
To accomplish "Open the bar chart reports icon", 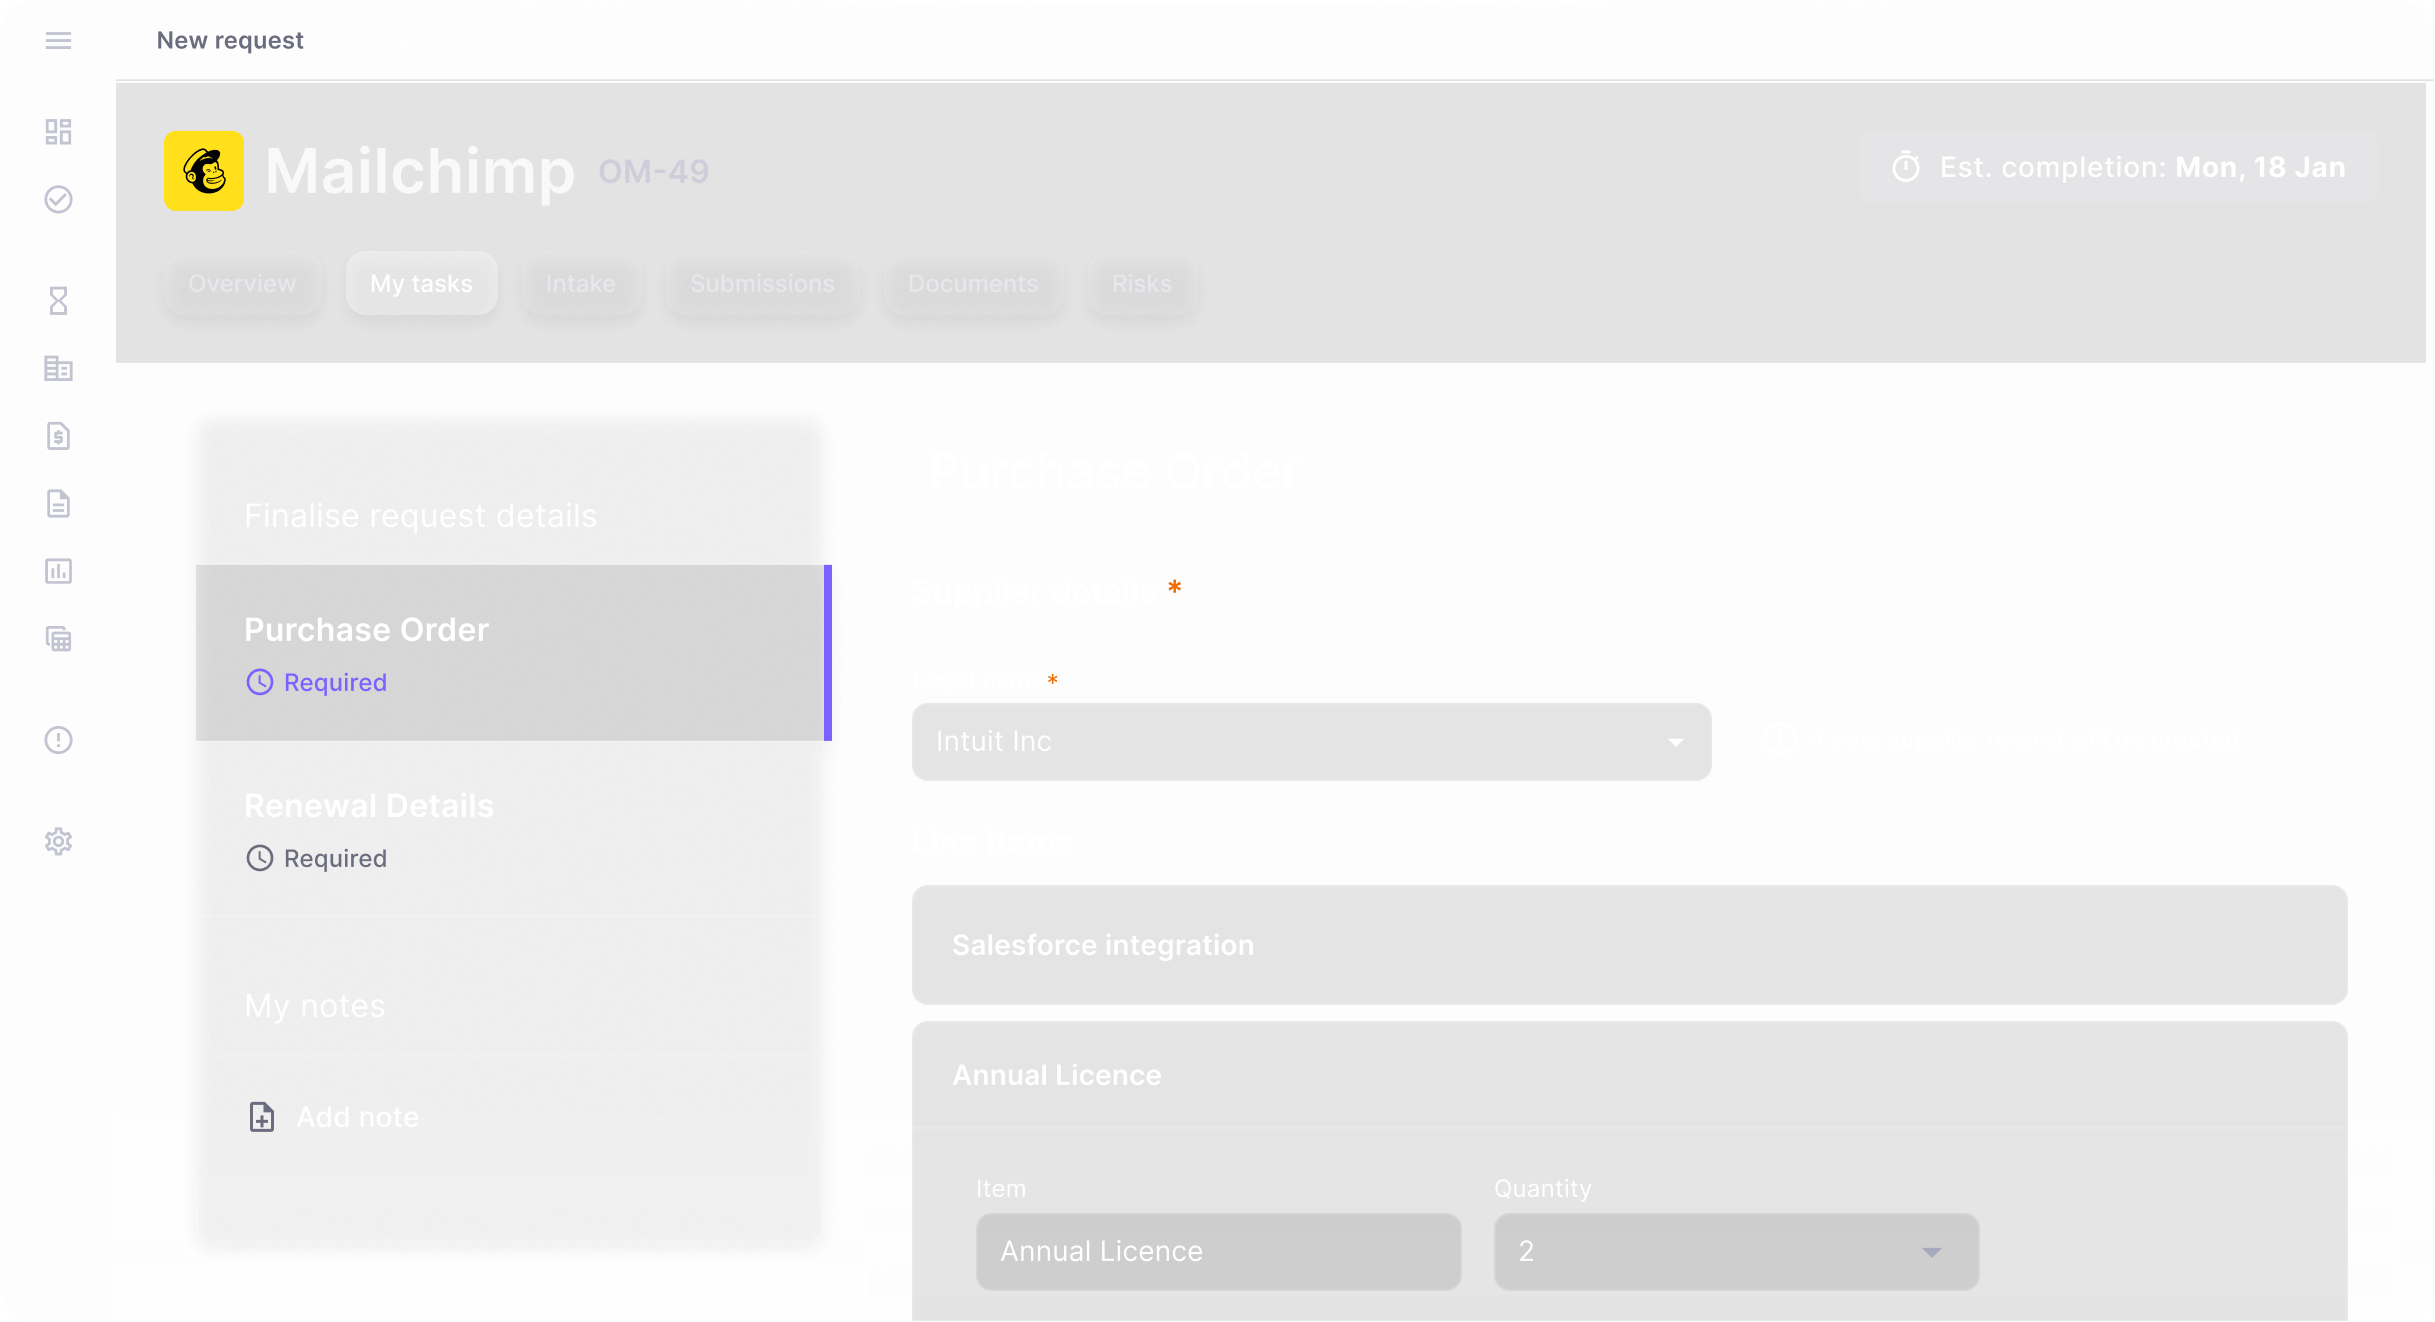I will coord(58,571).
